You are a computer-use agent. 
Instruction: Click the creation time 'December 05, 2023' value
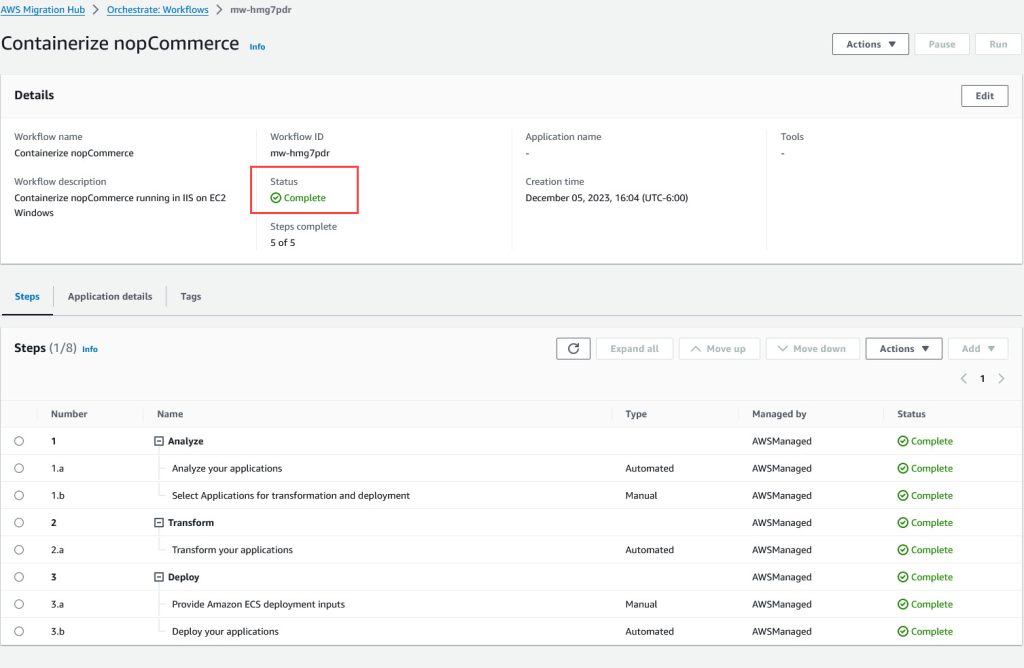point(607,198)
